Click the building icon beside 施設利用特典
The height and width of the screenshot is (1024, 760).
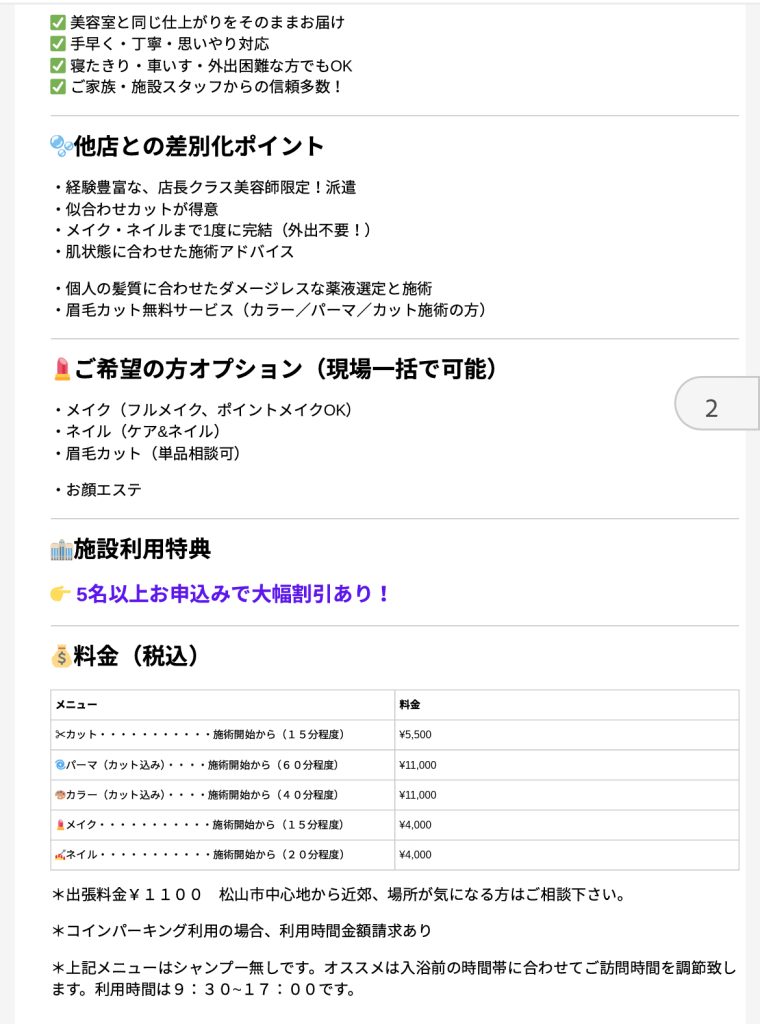(61, 549)
